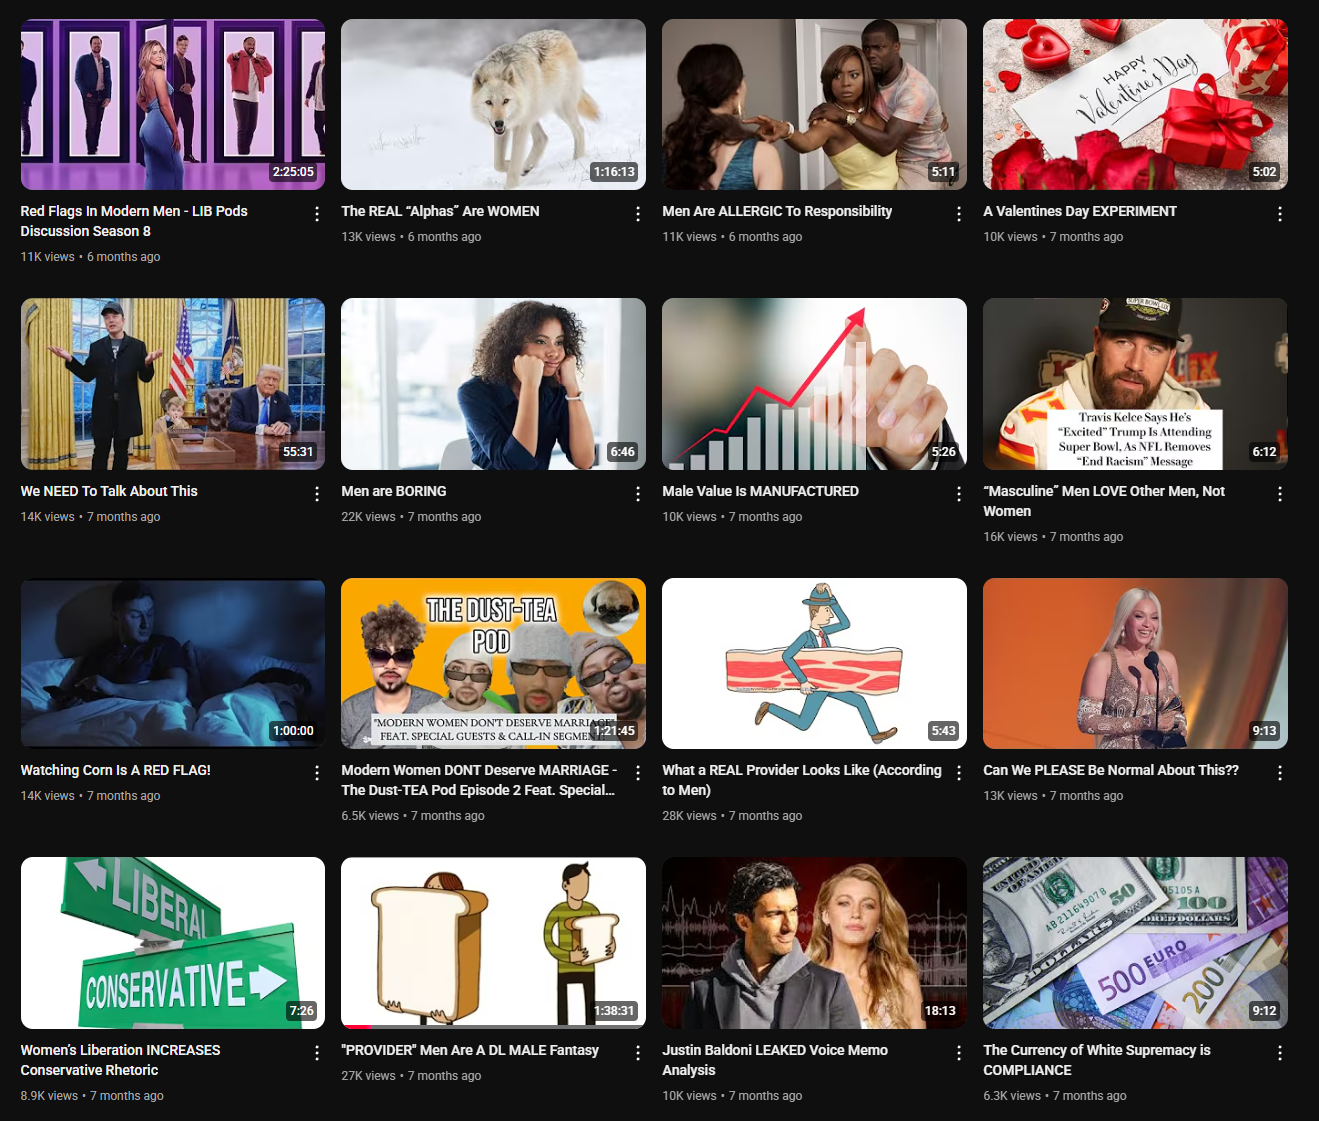Screen dimensions: 1319x1121
Task: Play the red arrow bar chart thumbnail
Action: click(x=814, y=384)
